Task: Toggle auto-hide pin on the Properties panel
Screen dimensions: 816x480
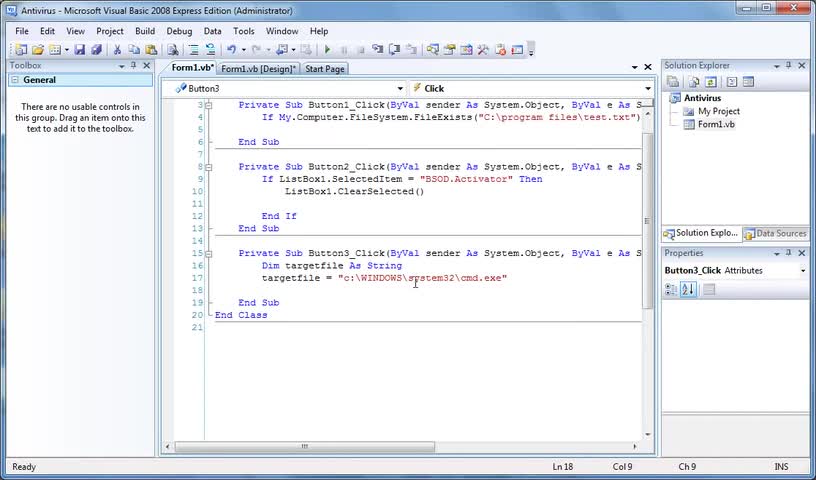Action: pyautogui.click(x=788, y=252)
